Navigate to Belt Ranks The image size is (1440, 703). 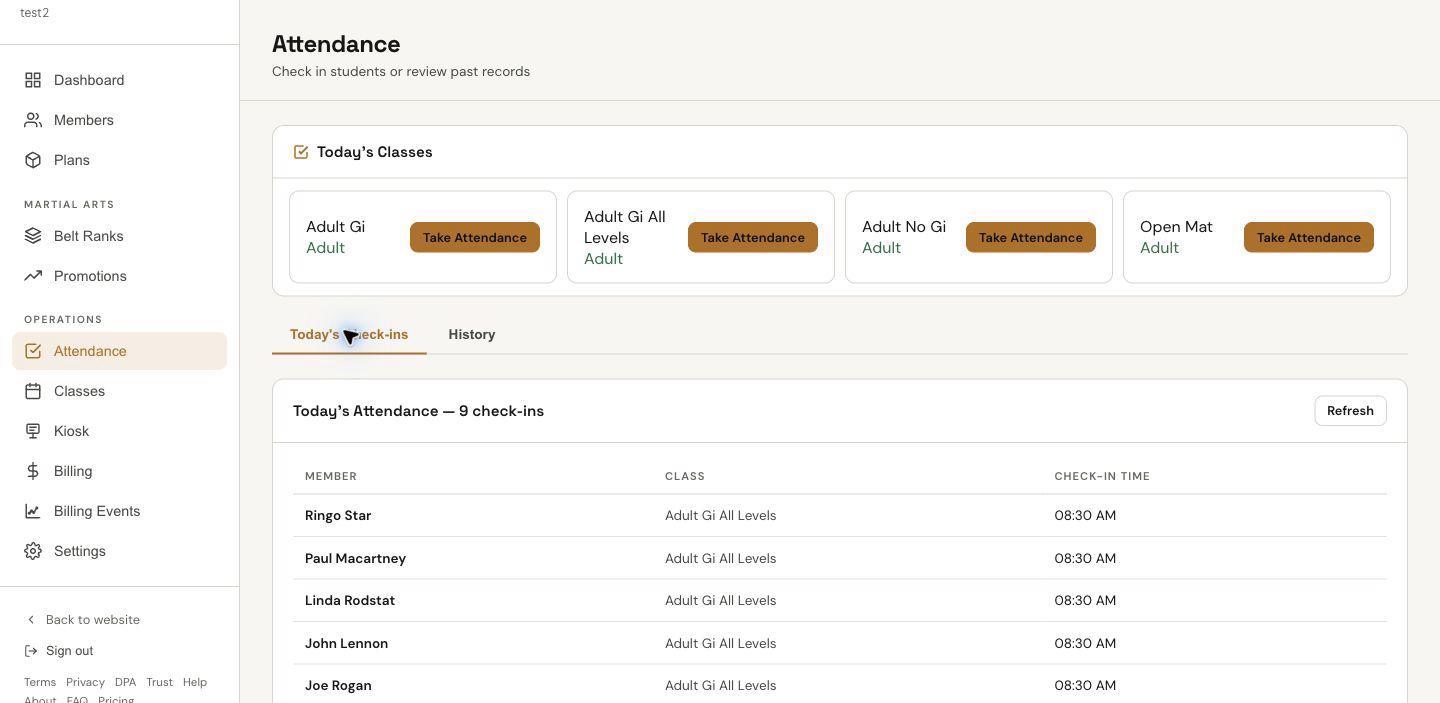tap(119, 236)
